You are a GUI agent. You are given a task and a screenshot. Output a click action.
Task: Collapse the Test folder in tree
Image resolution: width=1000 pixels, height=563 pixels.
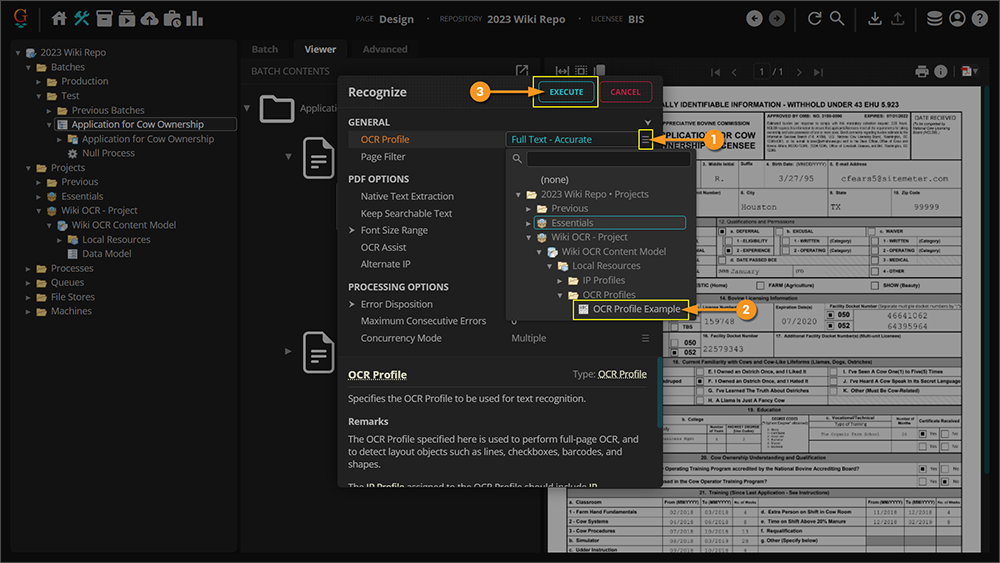[x=39, y=96]
